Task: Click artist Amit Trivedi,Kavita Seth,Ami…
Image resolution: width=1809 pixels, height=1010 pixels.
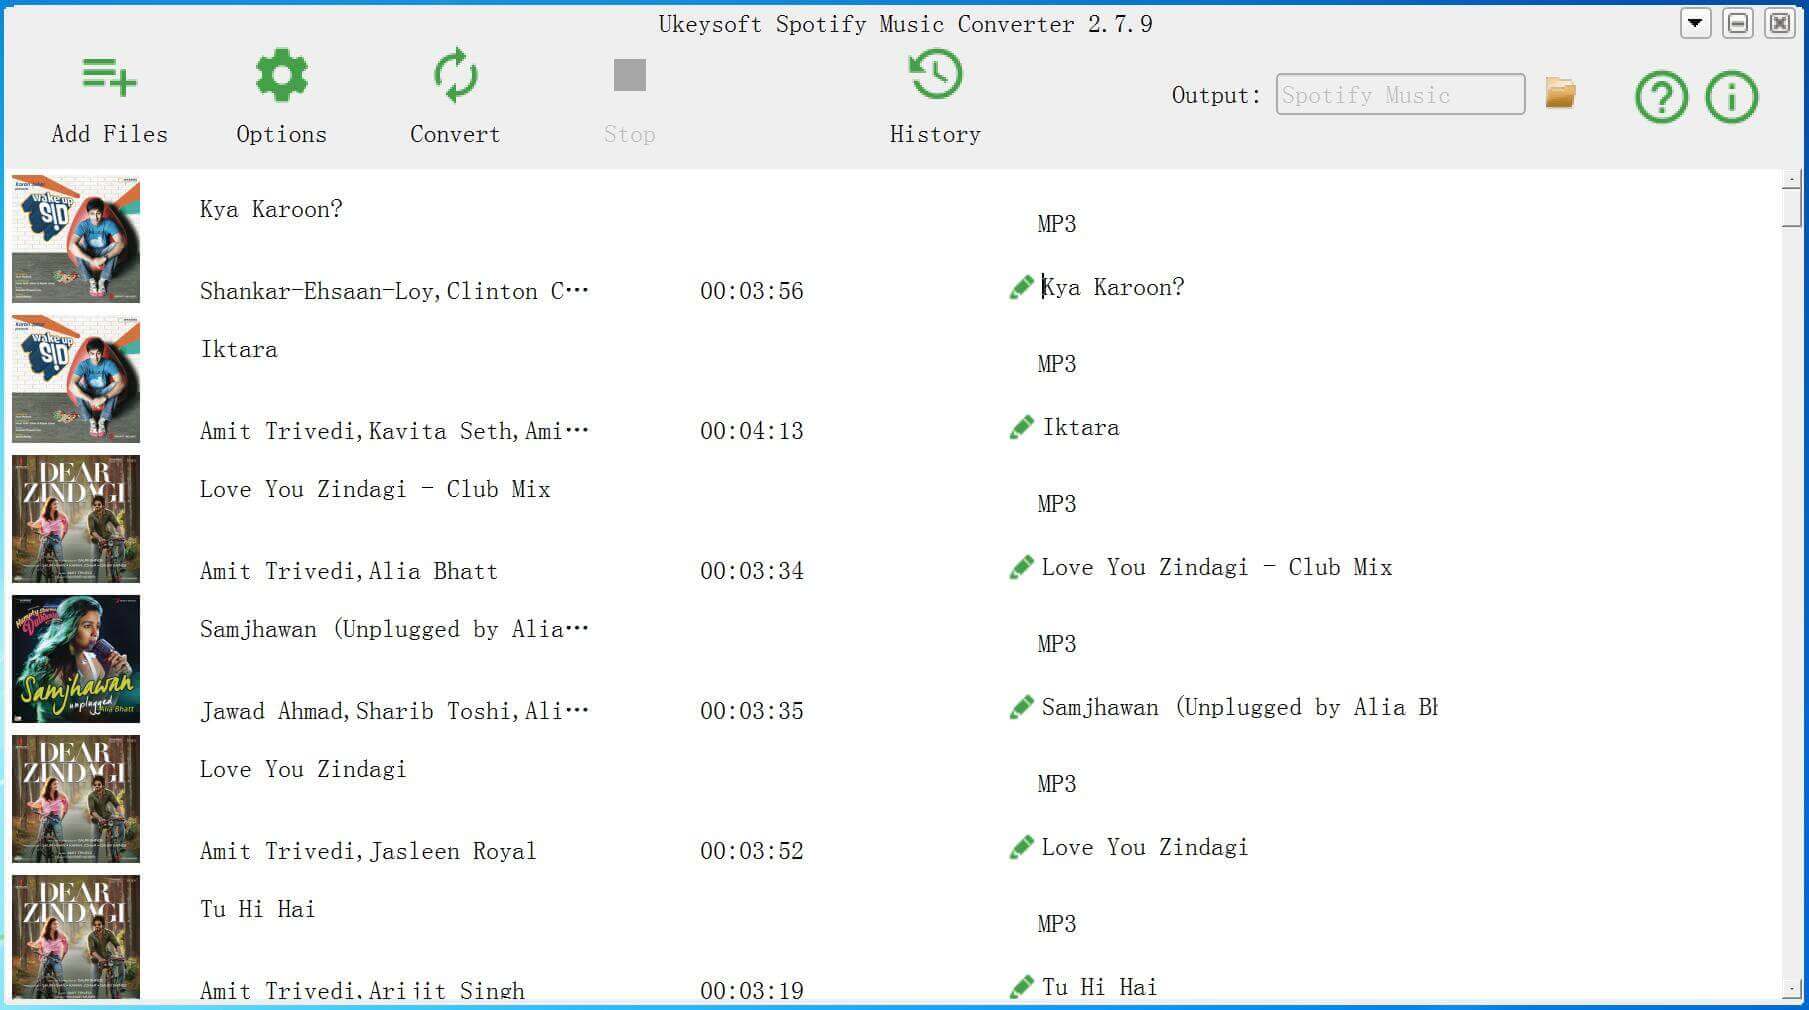Action: point(394,431)
